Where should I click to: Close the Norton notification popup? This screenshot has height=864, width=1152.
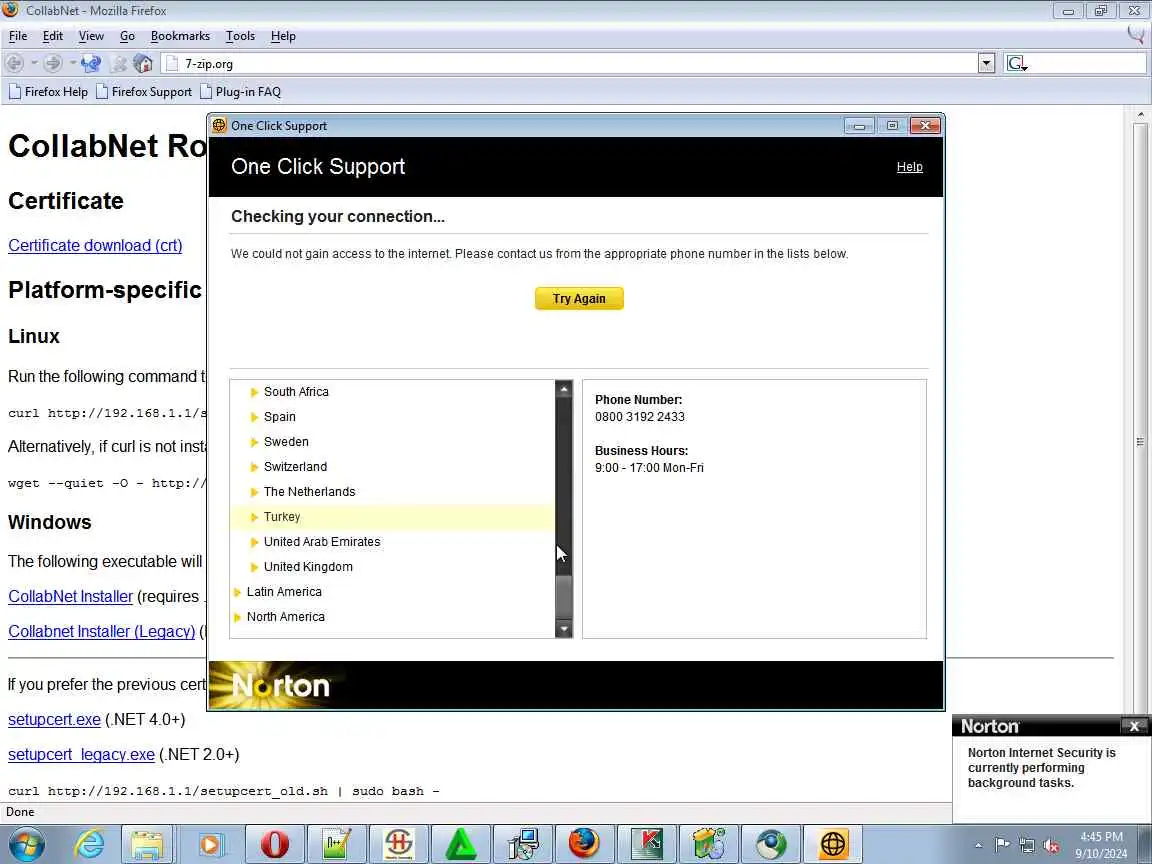coord(1134,726)
